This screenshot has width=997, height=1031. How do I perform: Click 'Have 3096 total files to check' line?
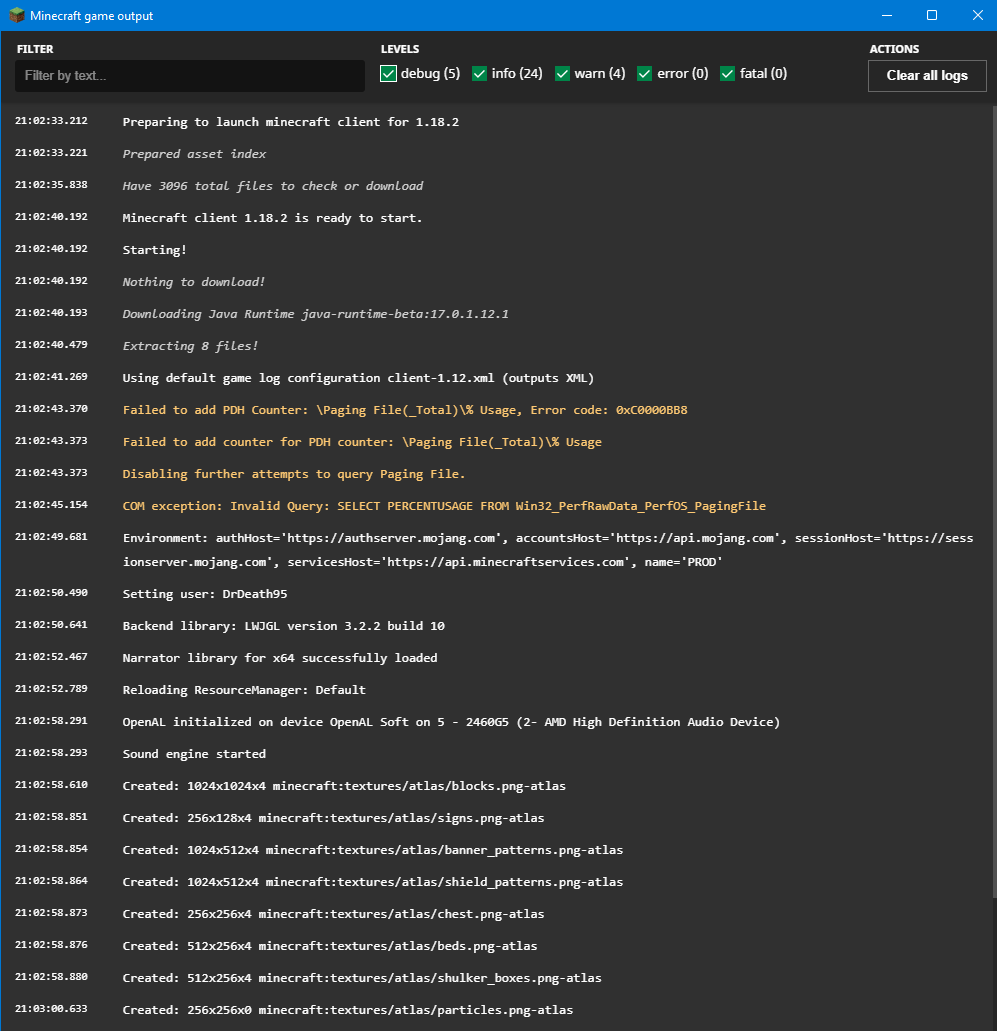coord(273,186)
